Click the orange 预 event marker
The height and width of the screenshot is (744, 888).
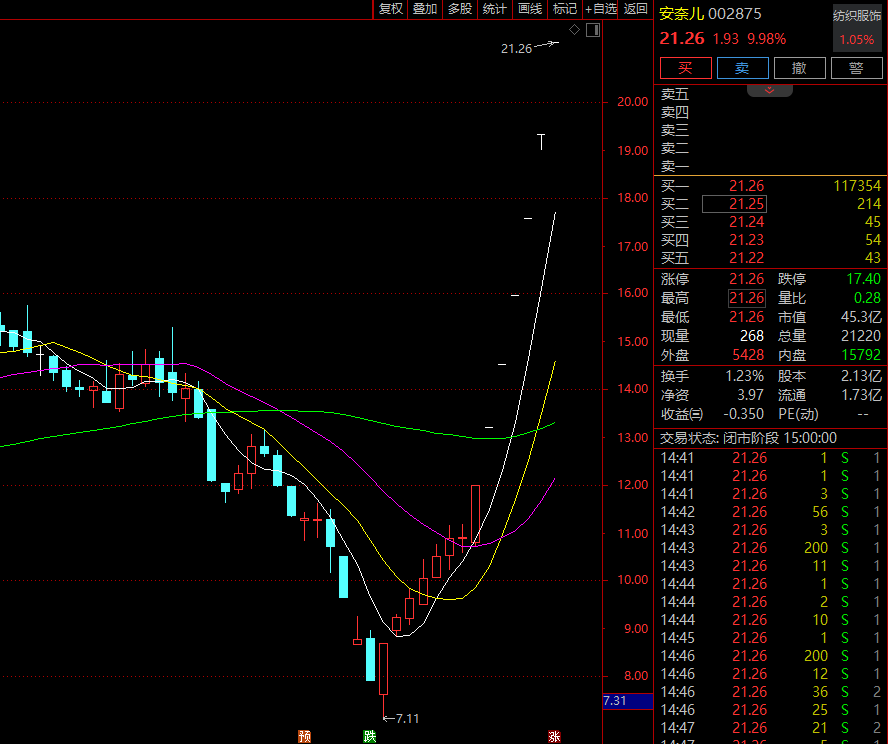pos(304,736)
